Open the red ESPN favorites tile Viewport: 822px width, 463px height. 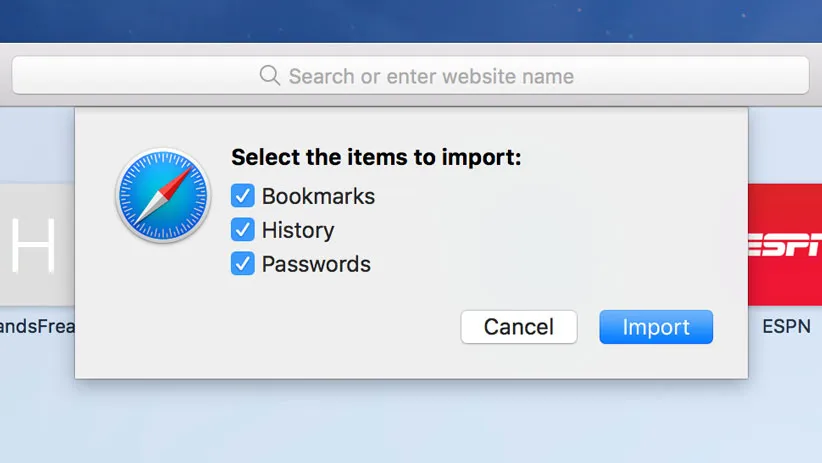click(785, 245)
